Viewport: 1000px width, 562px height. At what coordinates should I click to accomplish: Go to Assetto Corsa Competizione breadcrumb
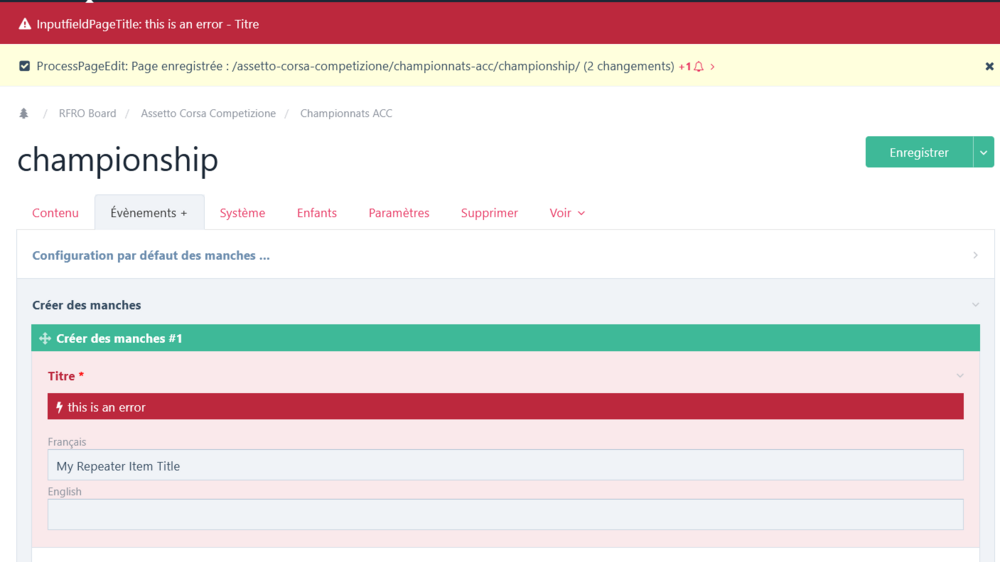pyautogui.click(x=208, y=114)
